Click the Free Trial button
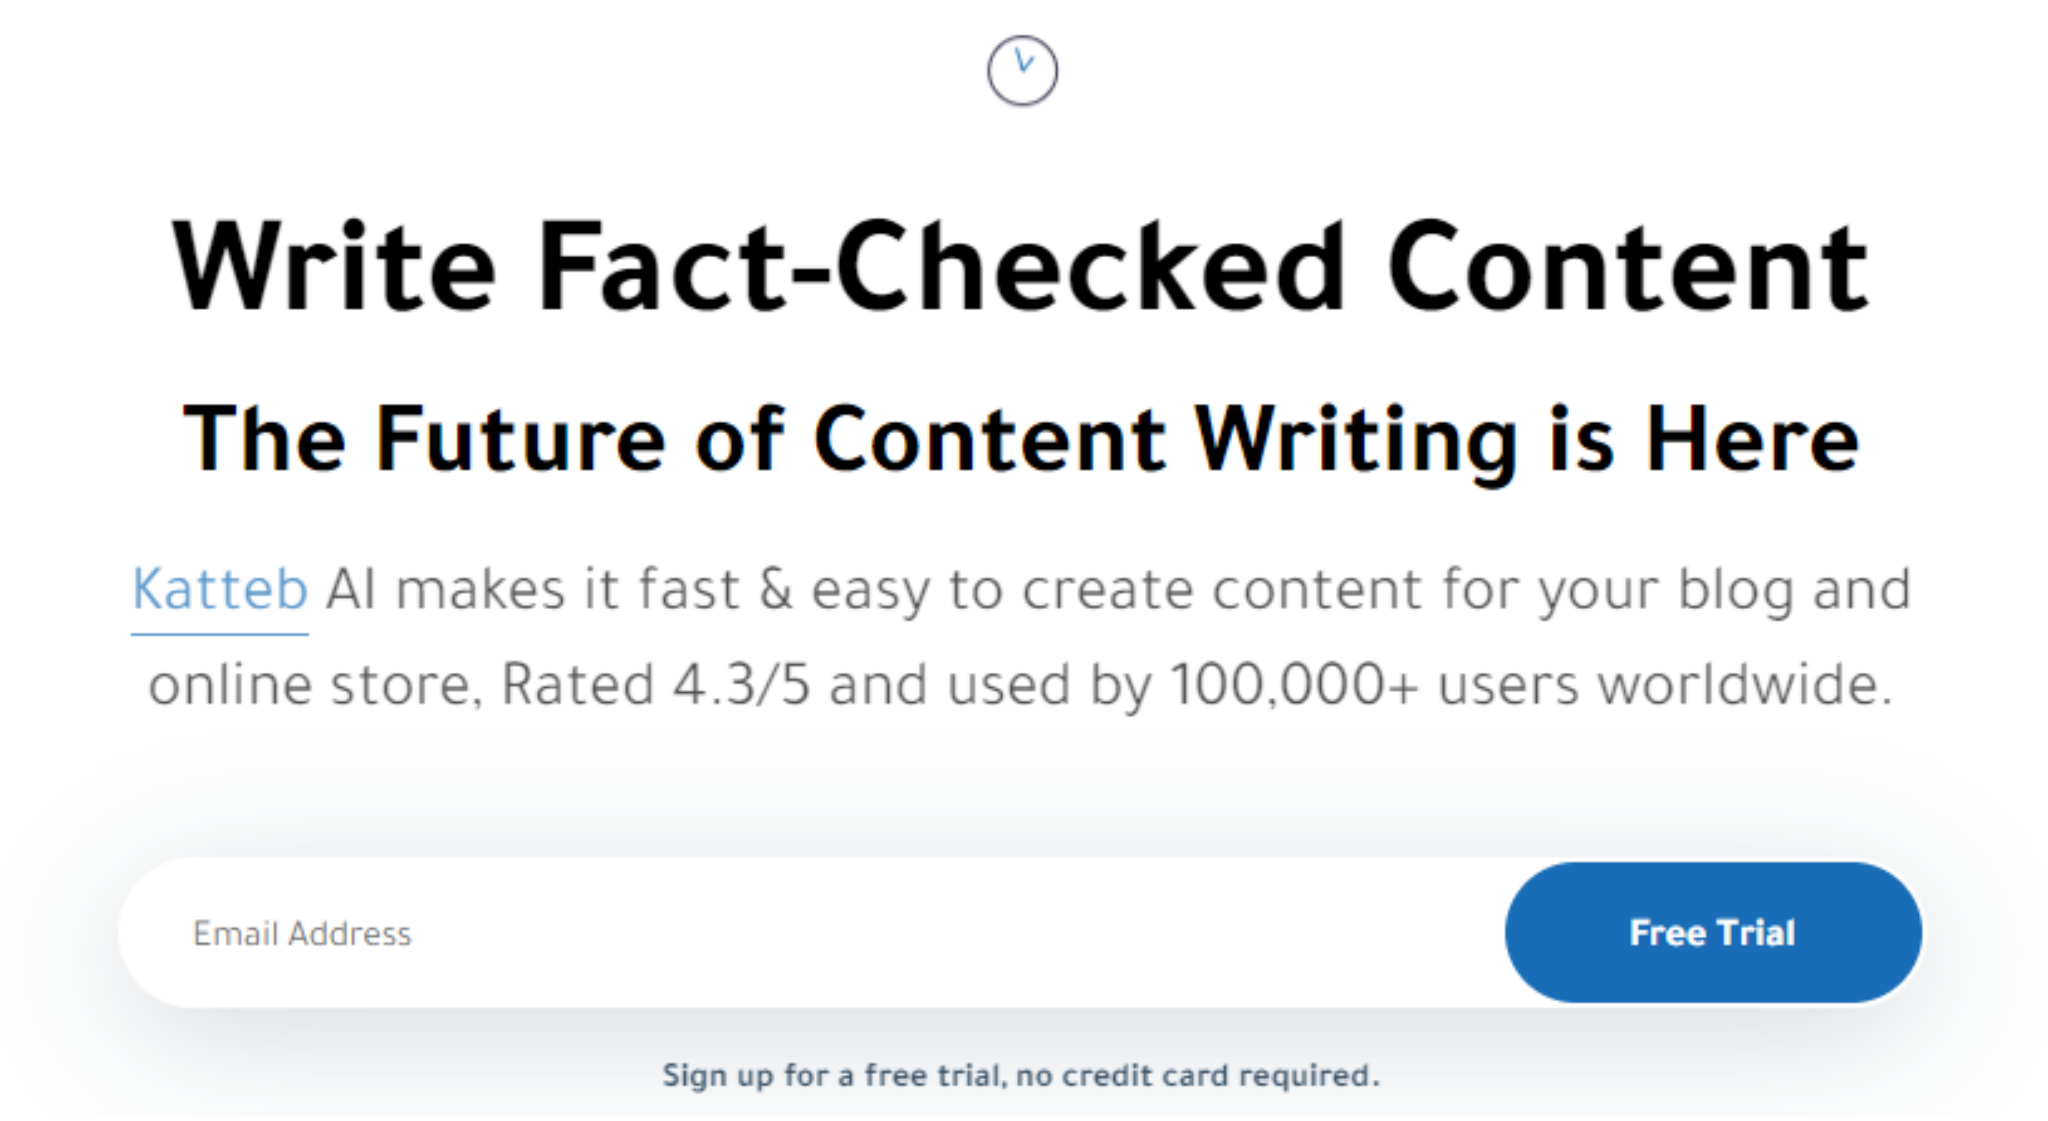 pos(1713,932)
